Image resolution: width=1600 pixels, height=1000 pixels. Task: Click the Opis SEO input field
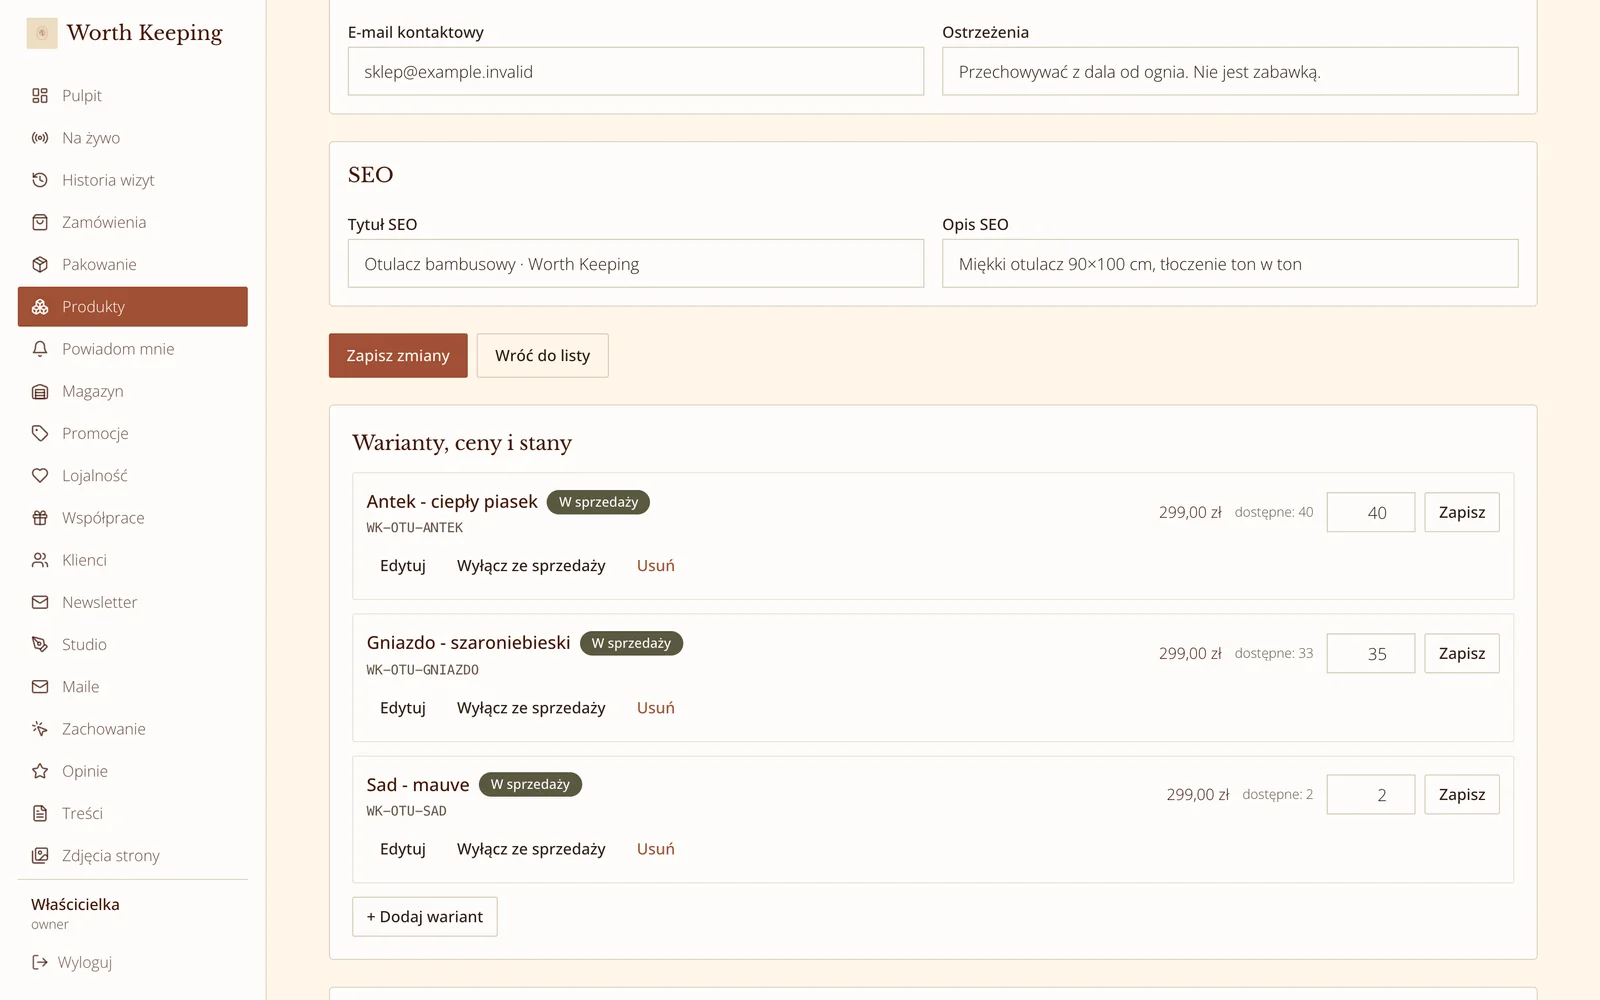(1230, 264)
